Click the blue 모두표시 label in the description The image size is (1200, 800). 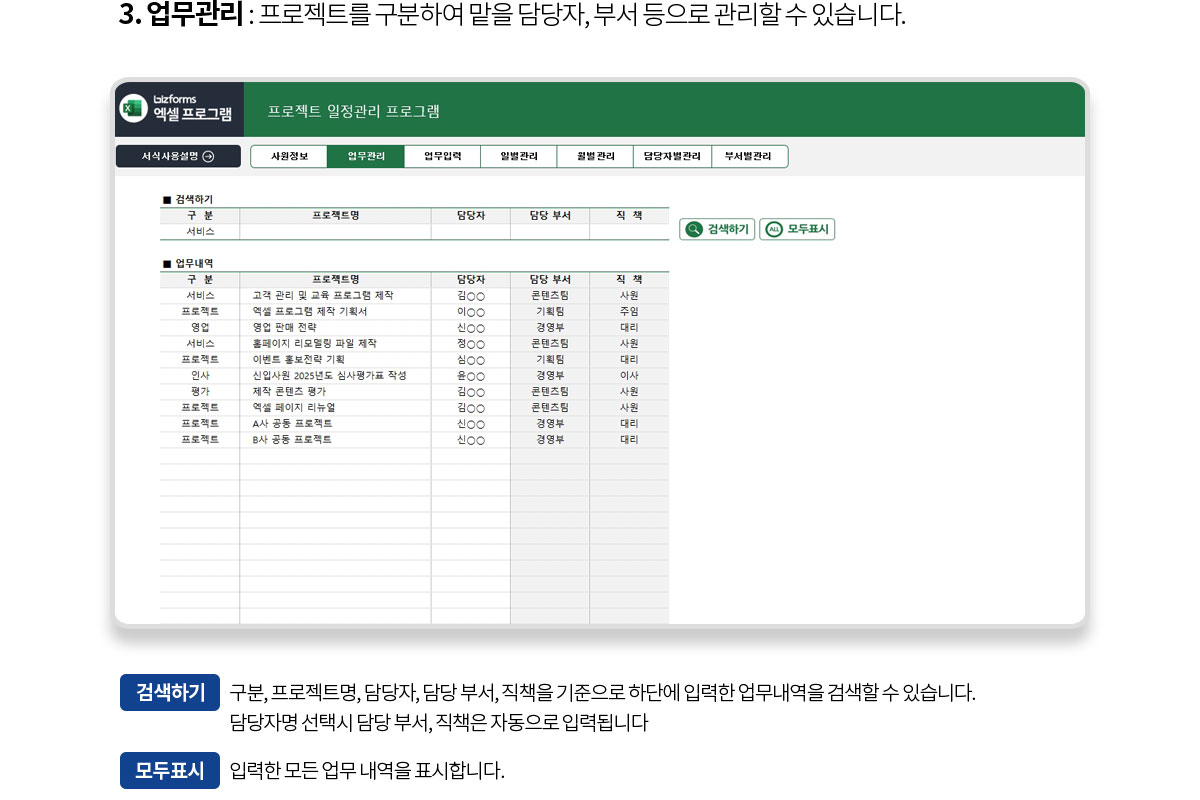tap(170, 771)
